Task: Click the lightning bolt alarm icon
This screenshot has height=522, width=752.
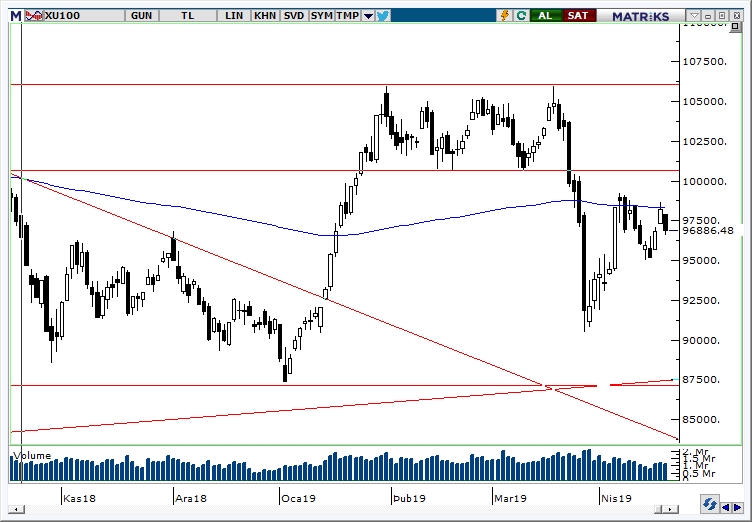Action: (505, 15)
